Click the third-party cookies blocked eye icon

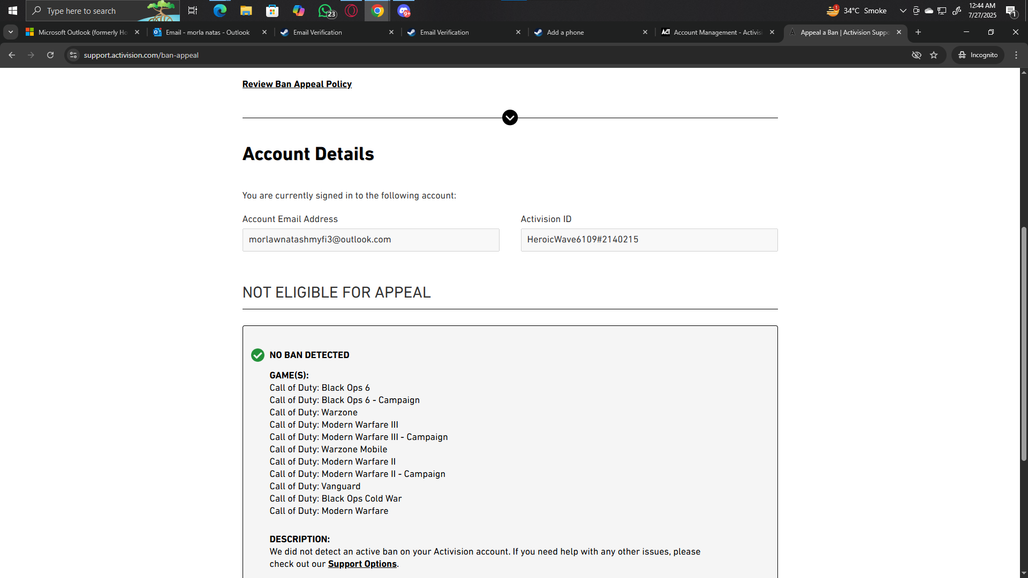click(x=917, y=55)
